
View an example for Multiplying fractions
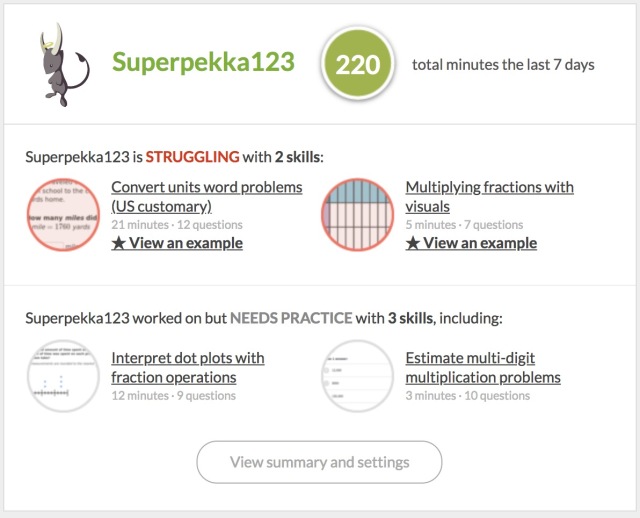[x=471, y=243]
